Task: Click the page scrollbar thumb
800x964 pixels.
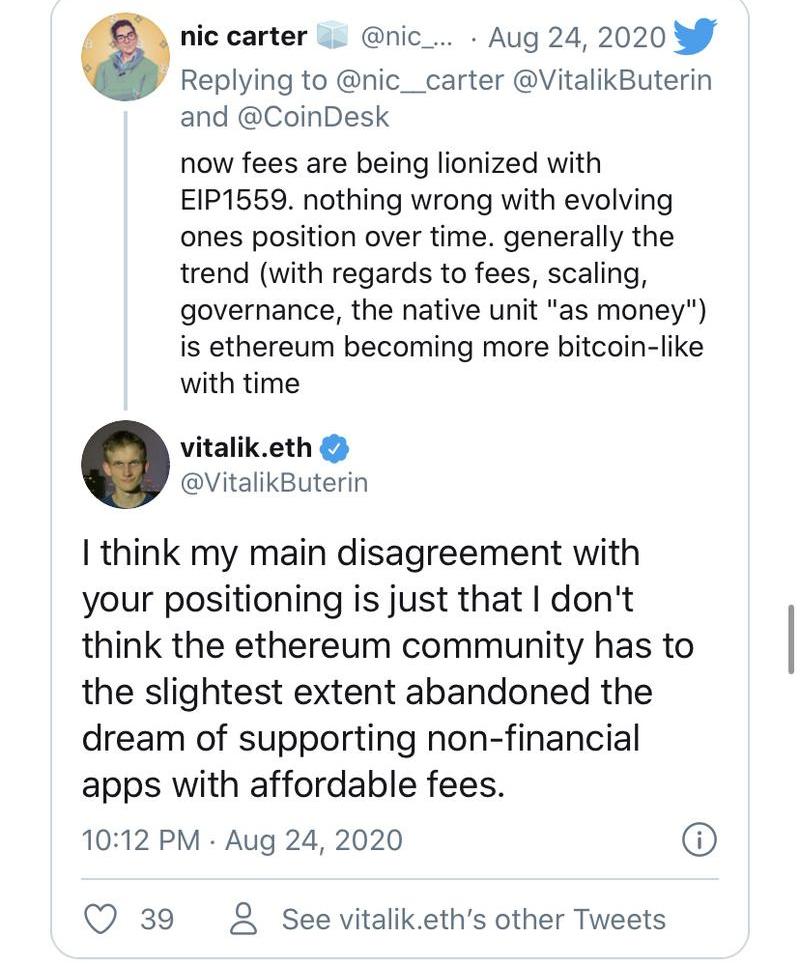Action: [791, 639]
